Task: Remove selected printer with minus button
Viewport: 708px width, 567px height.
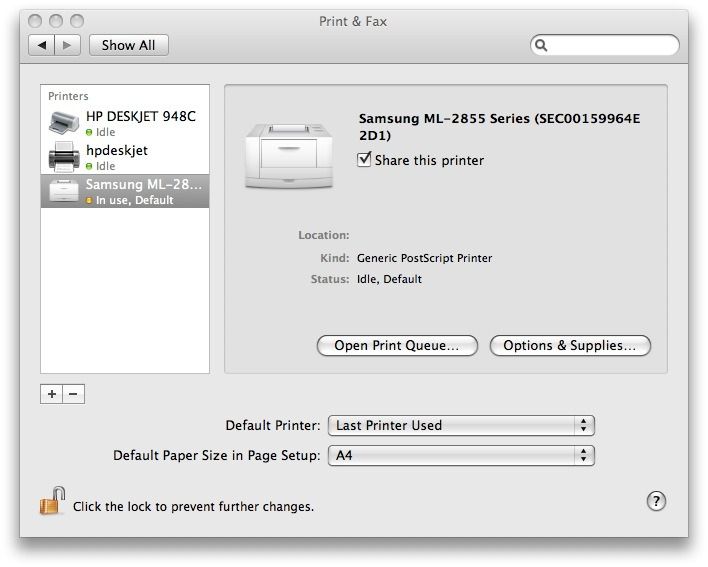Action: [x=74, y=394]
